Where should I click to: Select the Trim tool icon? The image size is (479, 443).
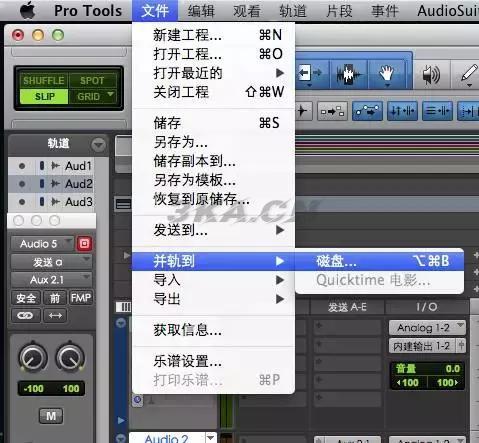309,74
